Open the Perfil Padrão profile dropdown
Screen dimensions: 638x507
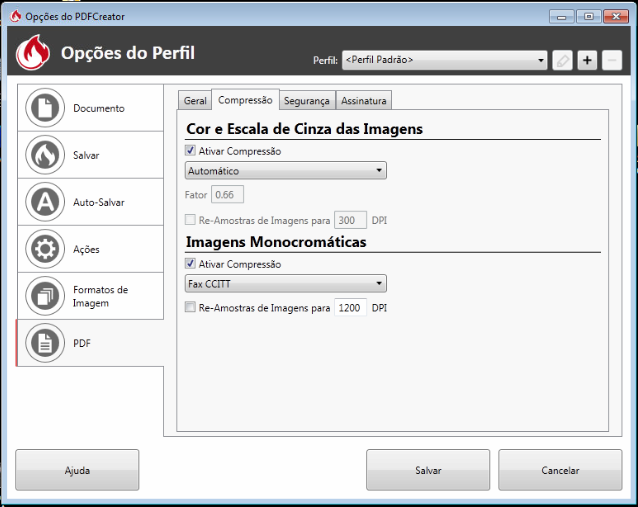tap(444, 60)
